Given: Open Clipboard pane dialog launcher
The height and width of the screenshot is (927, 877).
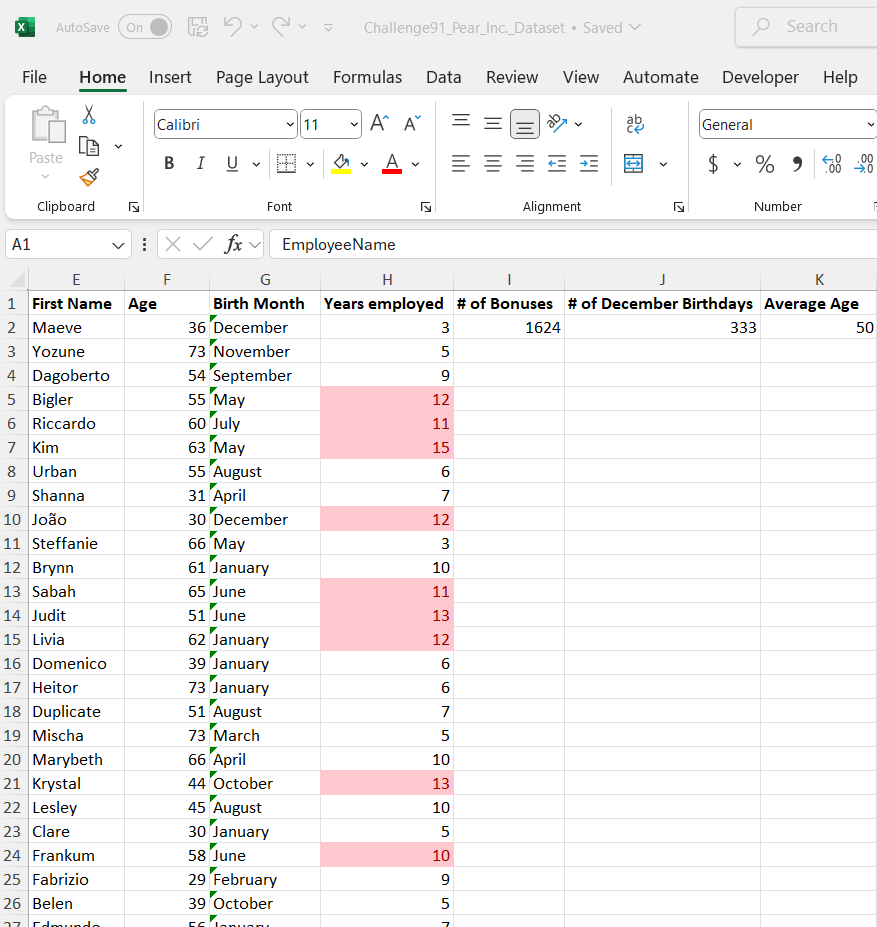Looking at the screenshot, I should [x=134, y=207].
